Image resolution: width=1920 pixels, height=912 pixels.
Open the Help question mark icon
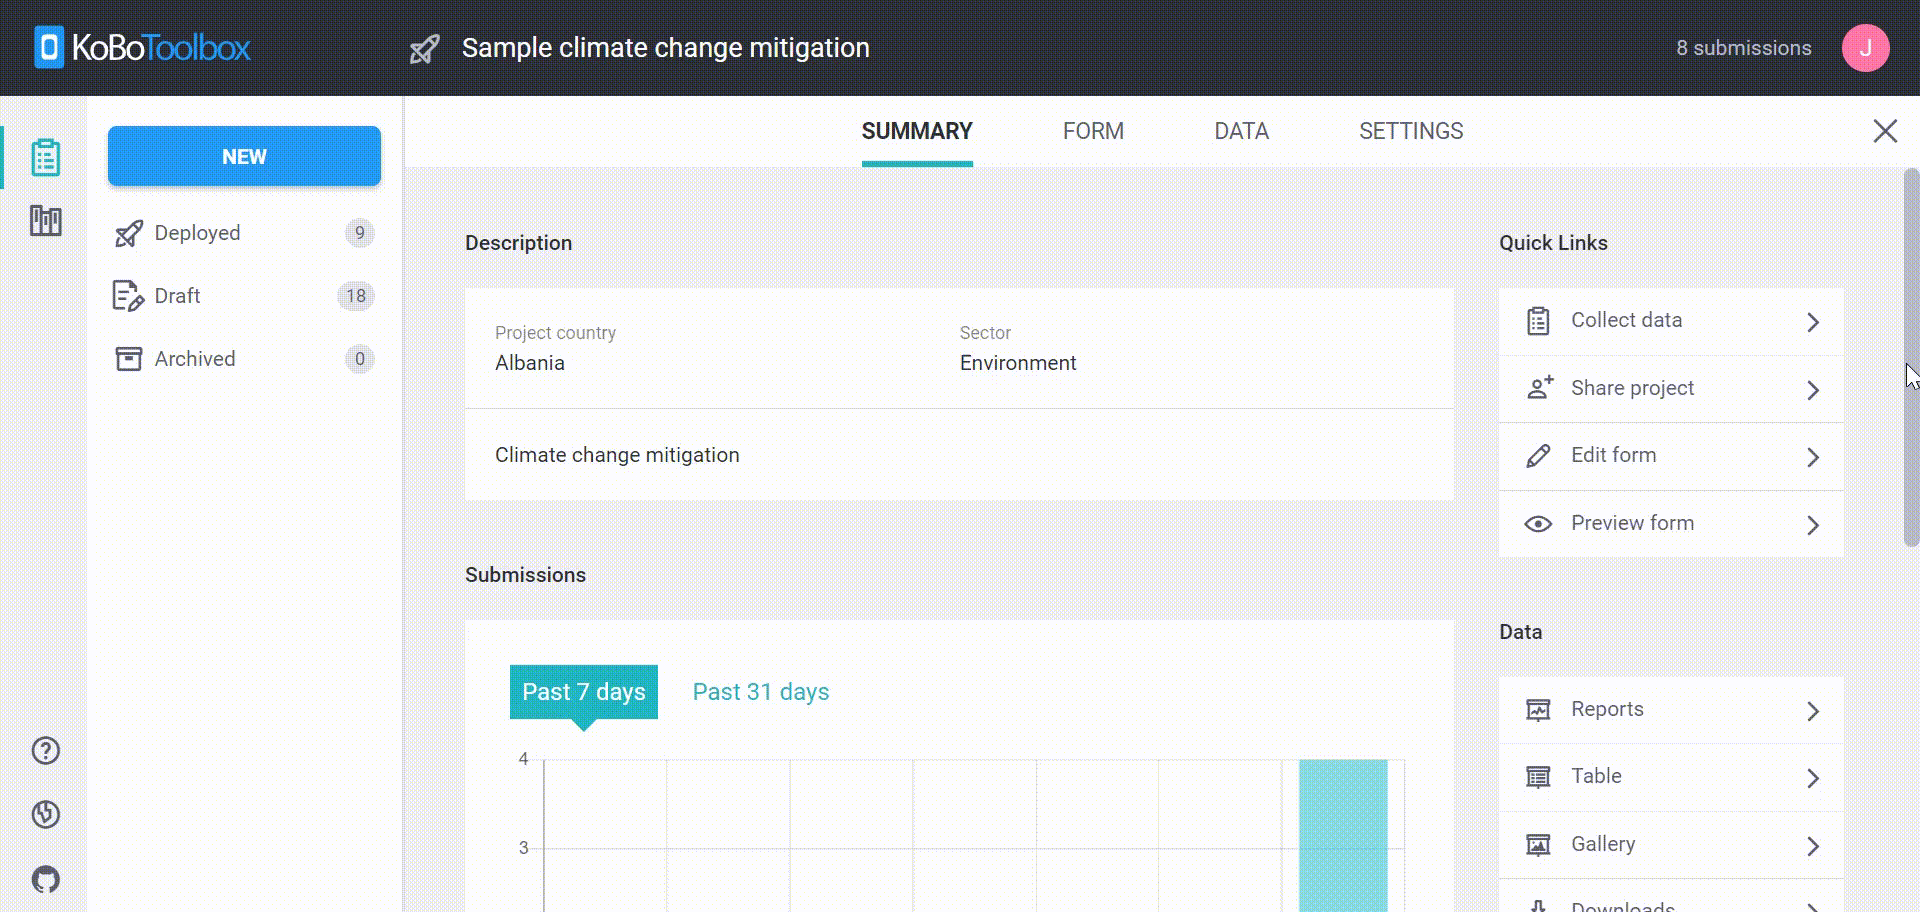(46, 751)
